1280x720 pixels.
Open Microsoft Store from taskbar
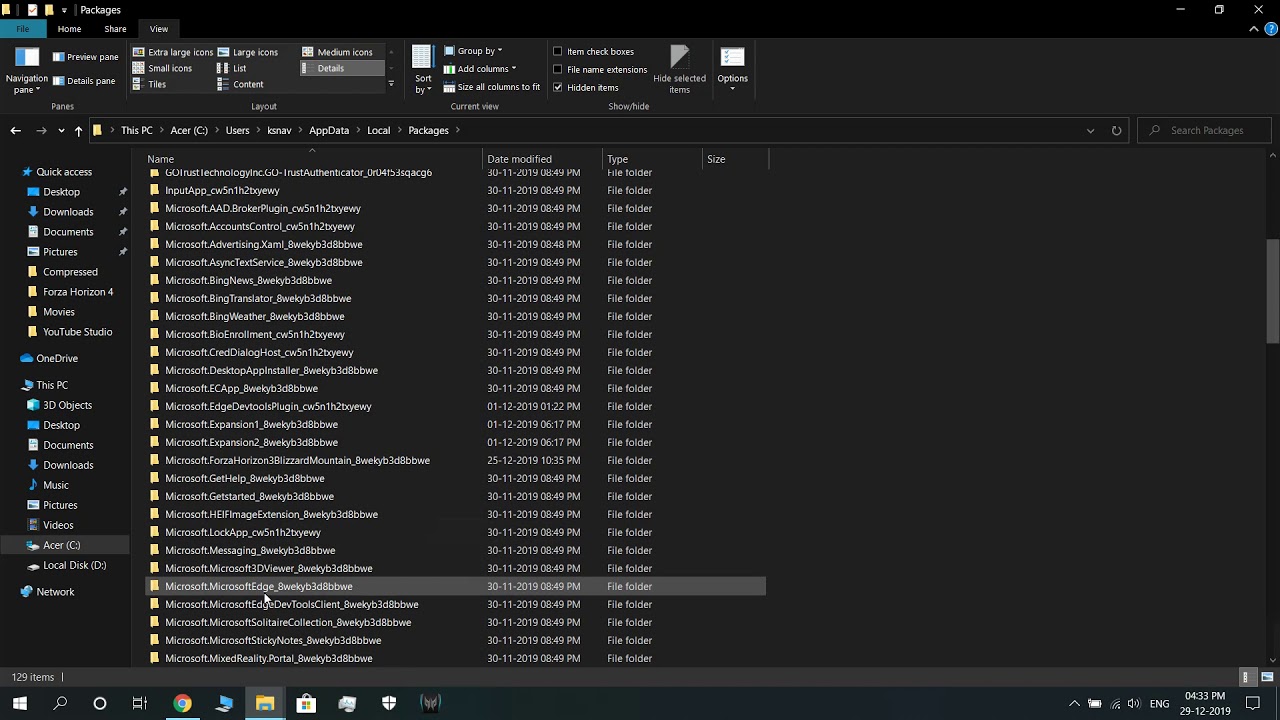[x=306, y=703]
